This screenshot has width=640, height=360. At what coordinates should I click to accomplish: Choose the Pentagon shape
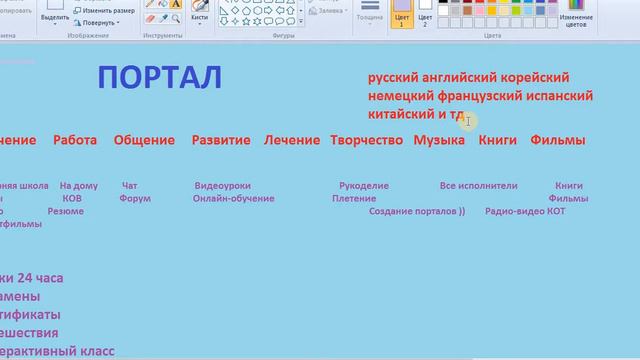click(246, 11)
